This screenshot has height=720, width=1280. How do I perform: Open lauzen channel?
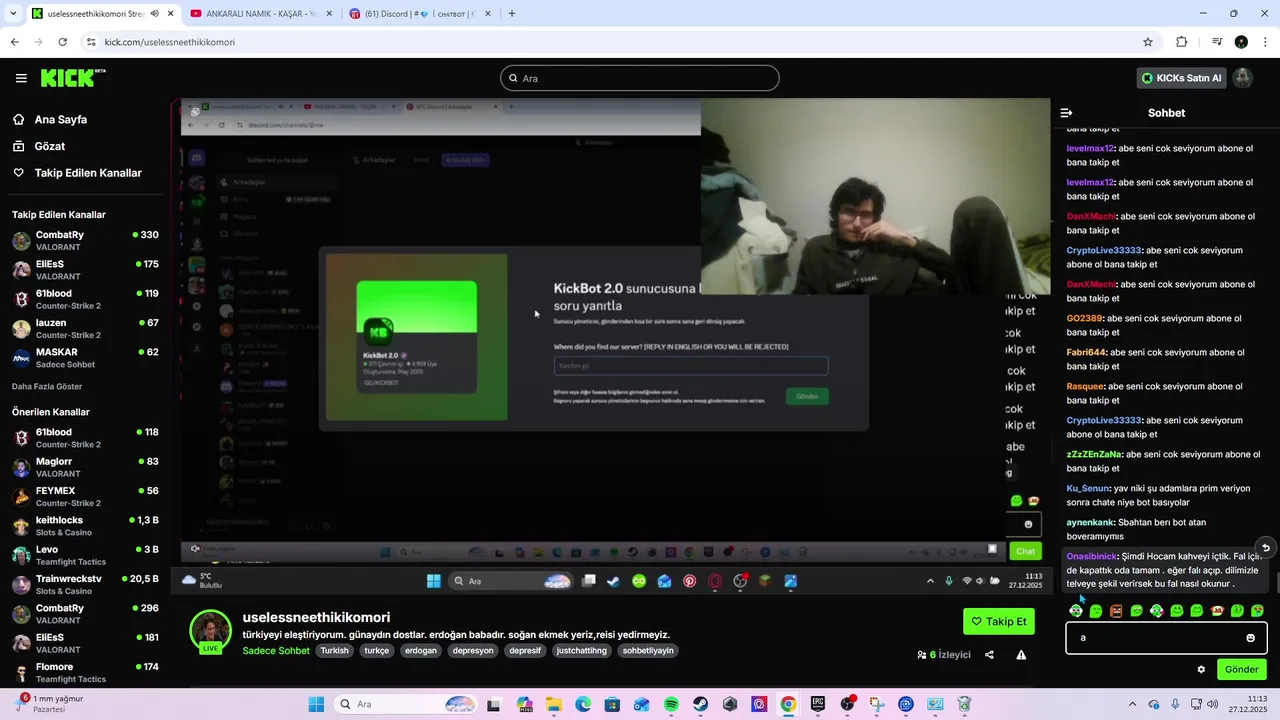pos(84,328)
